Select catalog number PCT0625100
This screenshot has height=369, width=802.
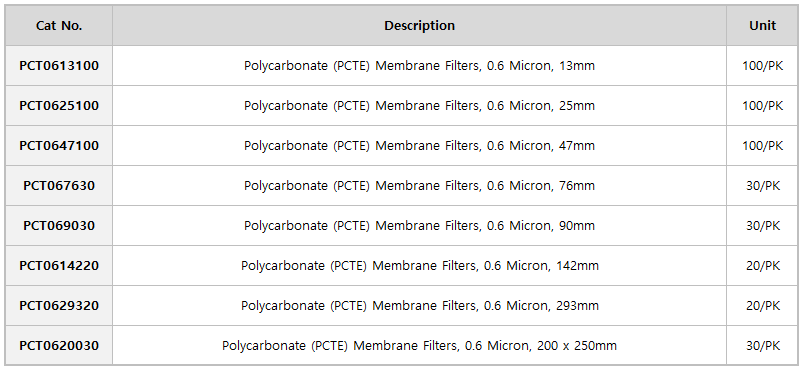coord(59,105)
